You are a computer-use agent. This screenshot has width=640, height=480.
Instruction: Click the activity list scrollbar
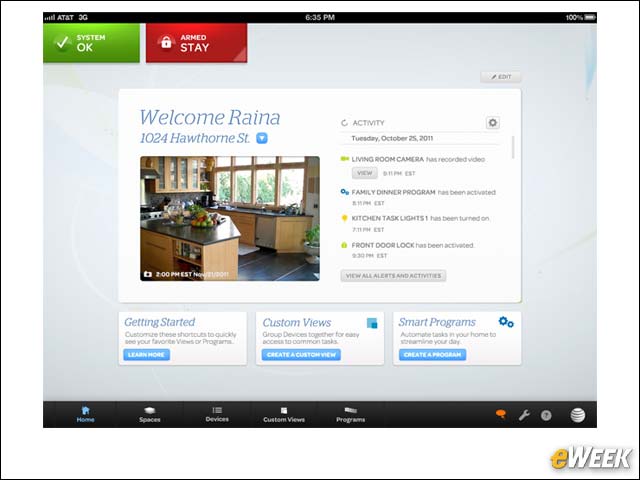coord(513,147)
